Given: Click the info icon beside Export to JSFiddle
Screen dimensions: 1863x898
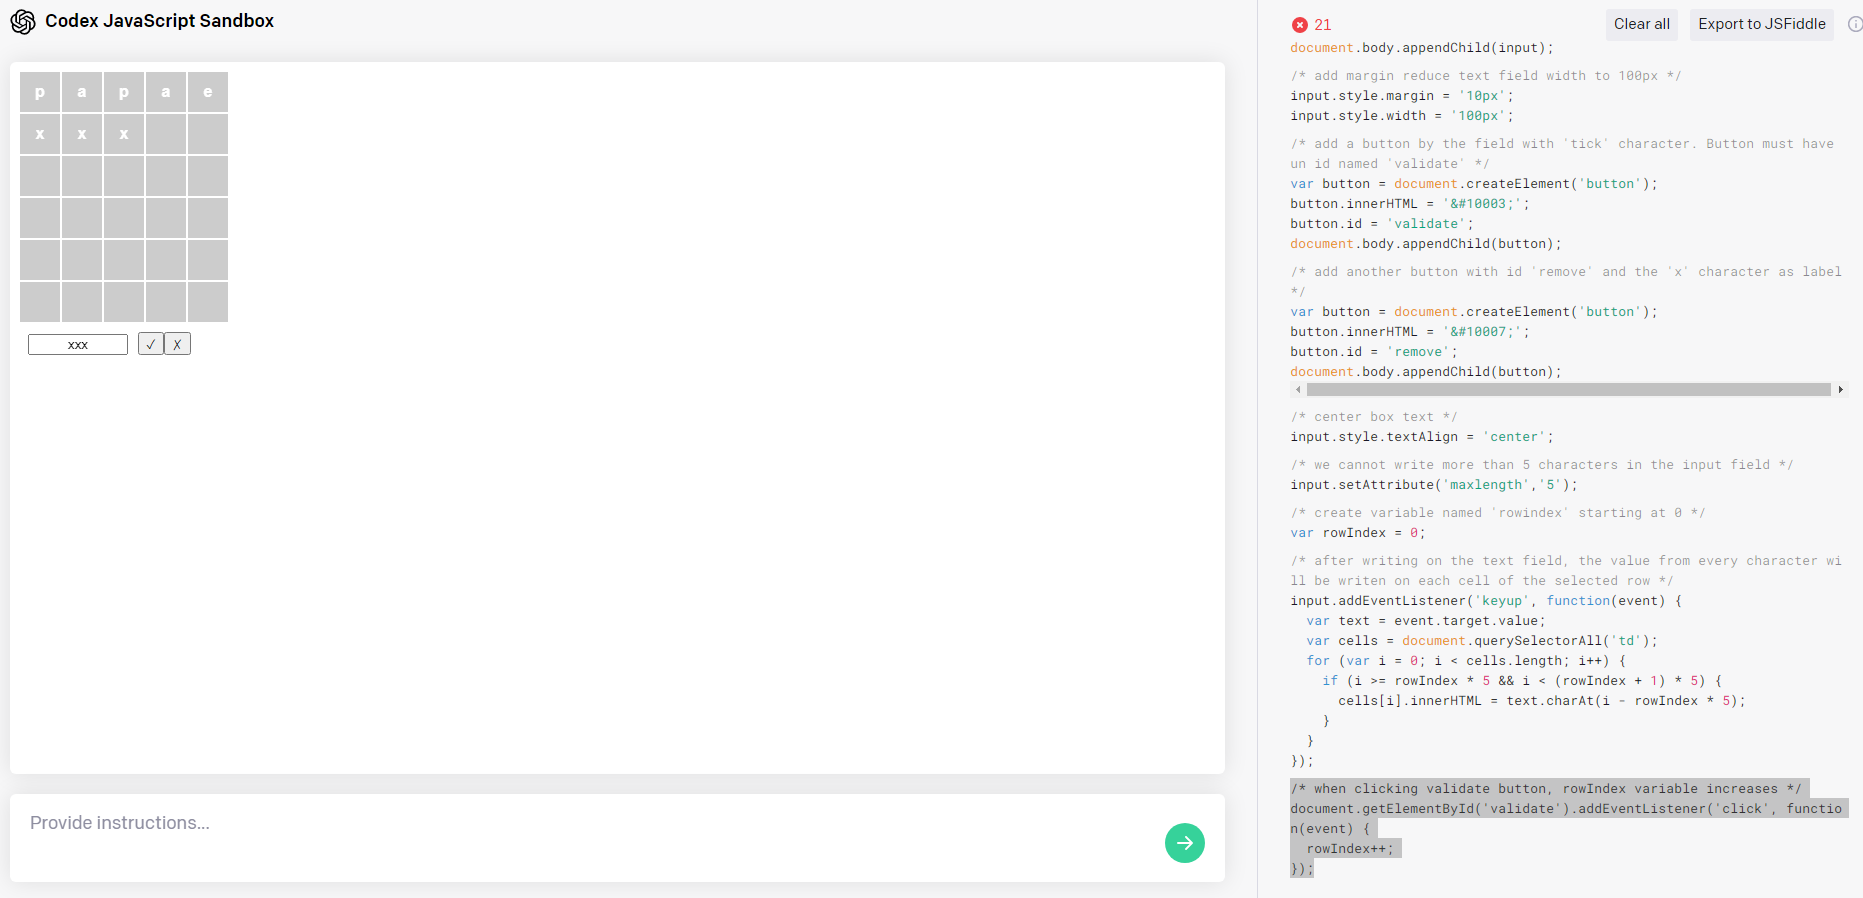Looking at the screenshot, I should pyautogui.click(x=1855, y=24).
